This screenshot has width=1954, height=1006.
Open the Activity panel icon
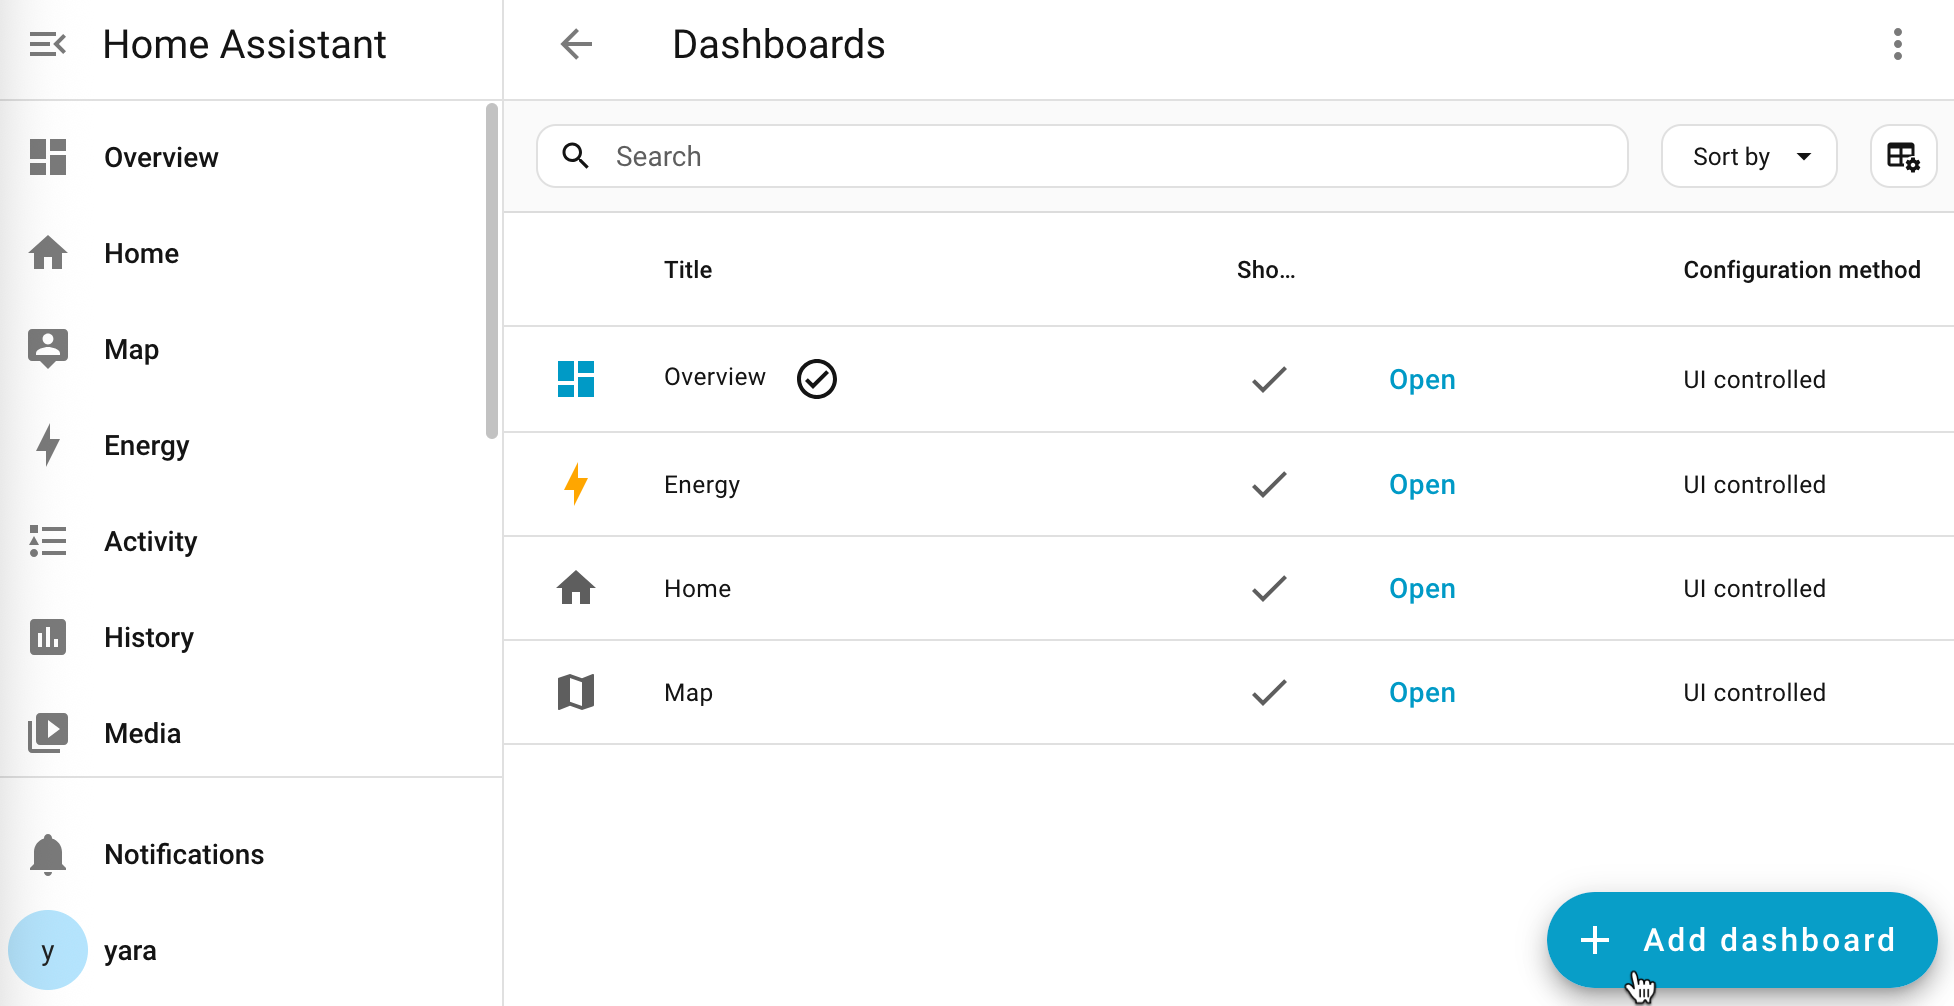click(47, 541)
